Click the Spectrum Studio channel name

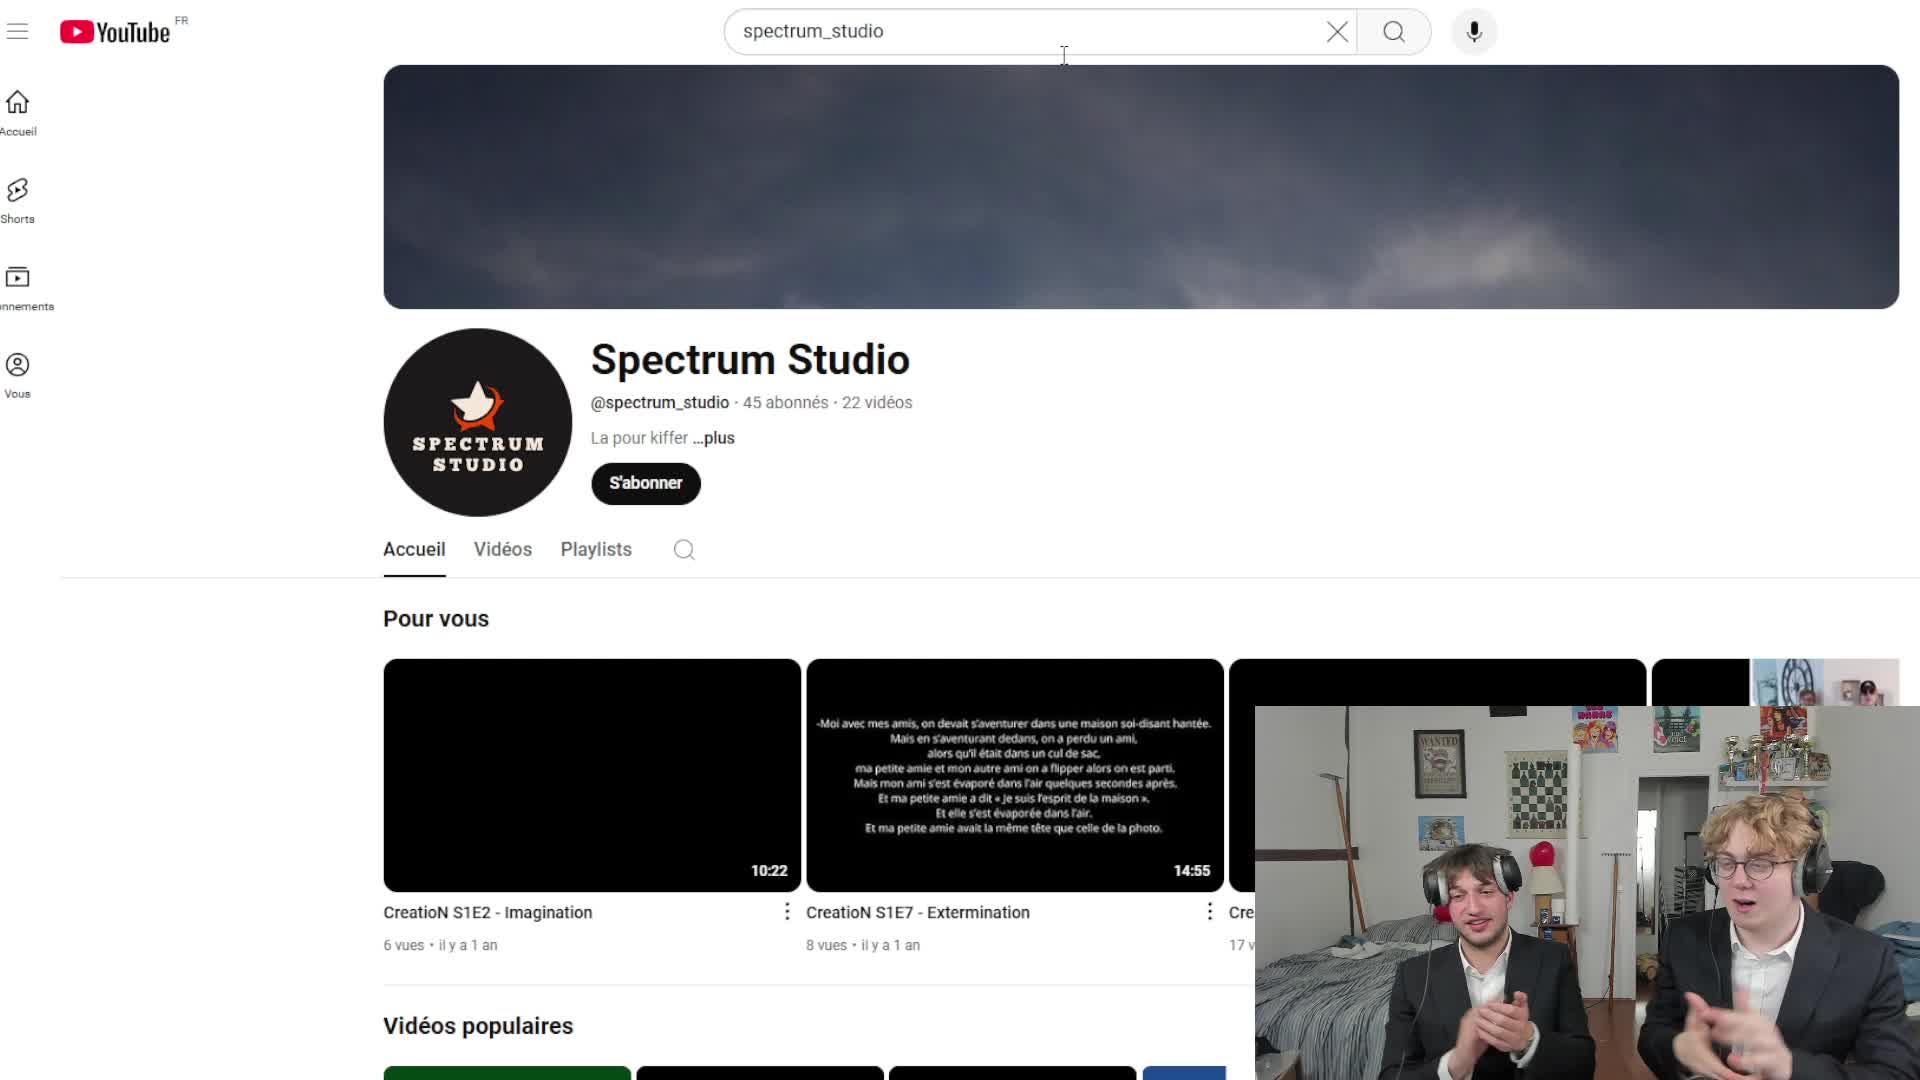tap(750, 360)
